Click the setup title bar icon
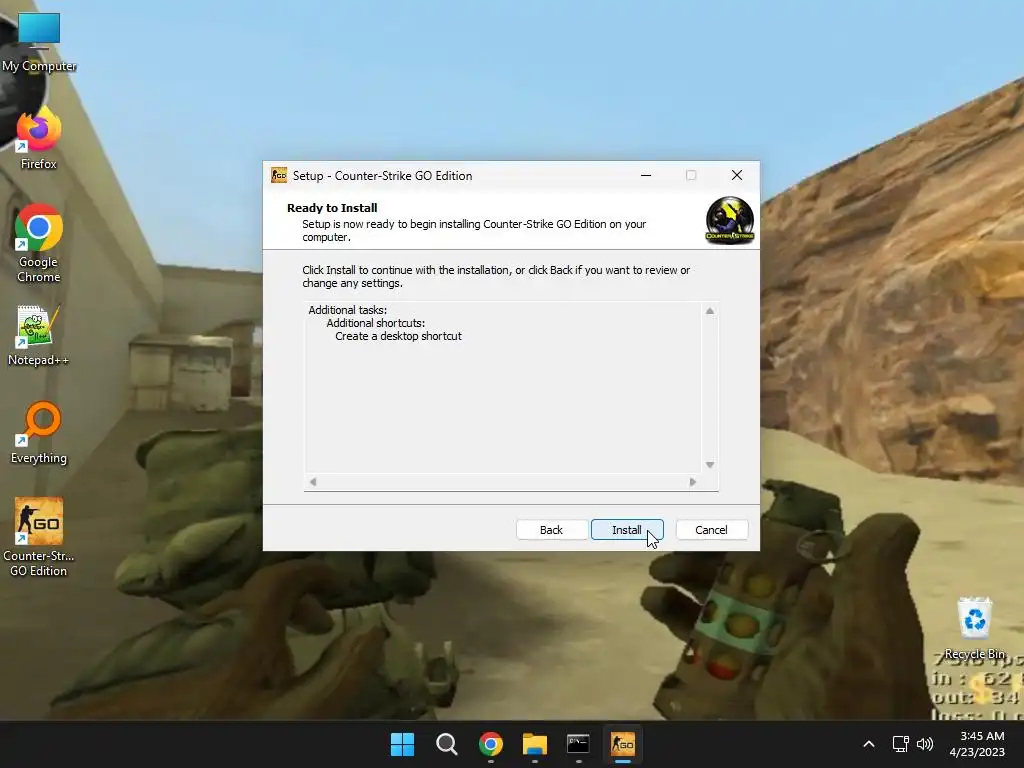This screenshot has height=768, width=1024. [279, 175]
